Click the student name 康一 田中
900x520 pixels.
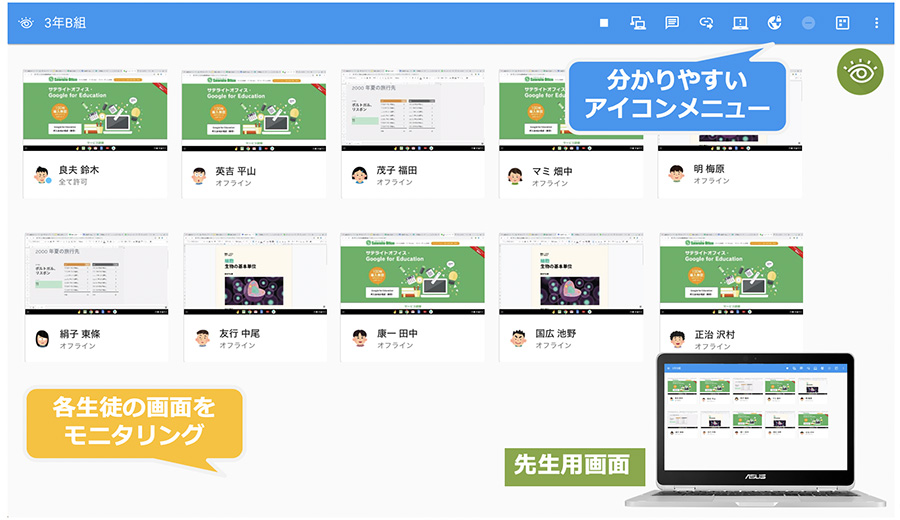click(402, 333)
